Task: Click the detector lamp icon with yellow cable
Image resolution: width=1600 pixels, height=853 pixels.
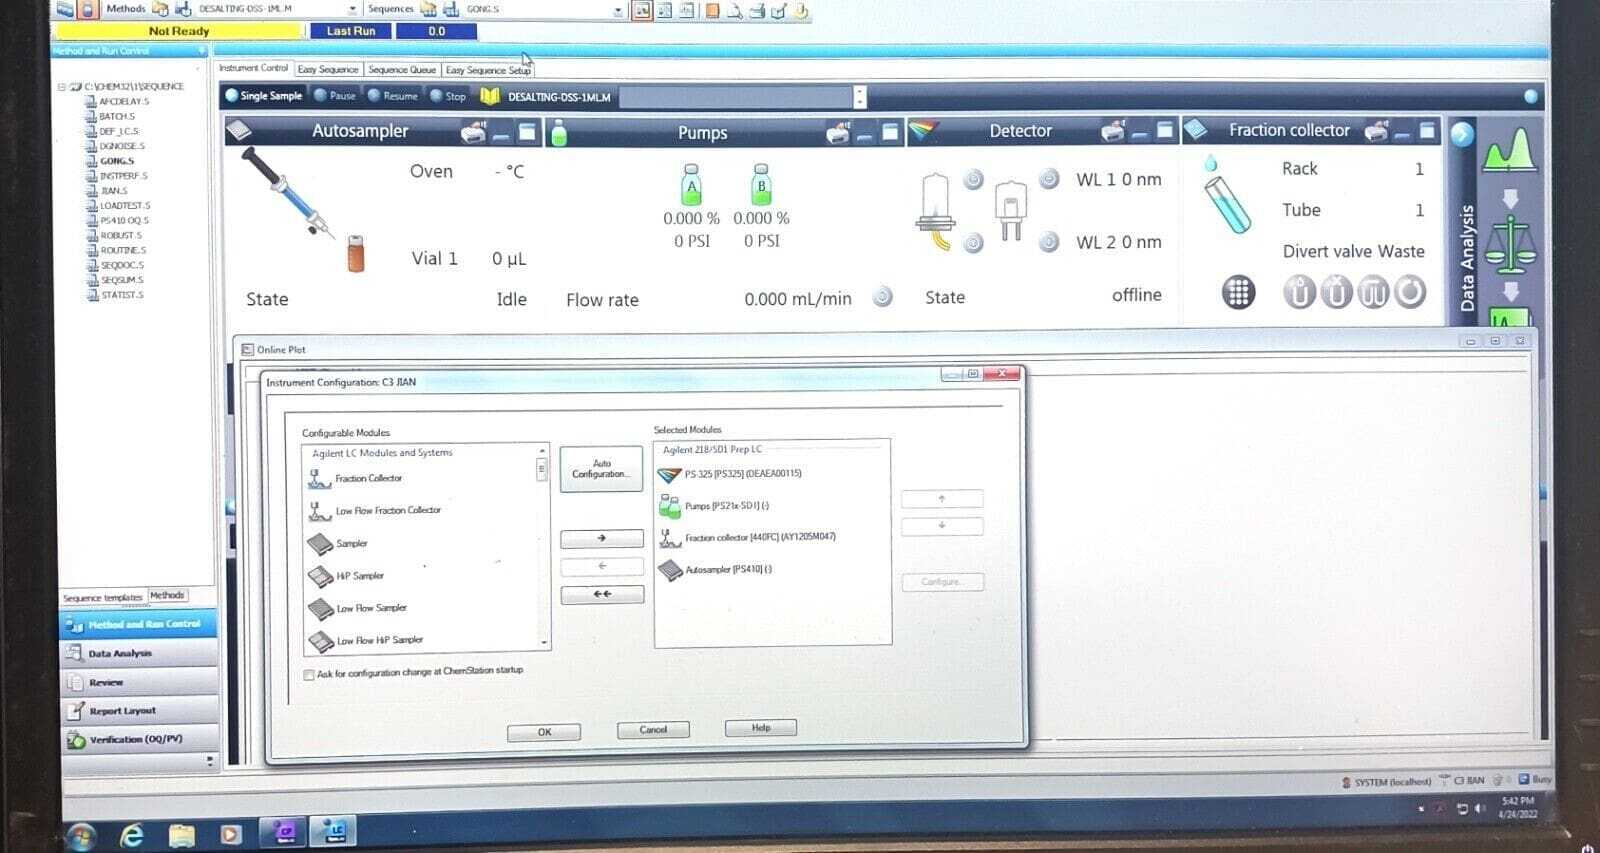Action: click(936, 212)
